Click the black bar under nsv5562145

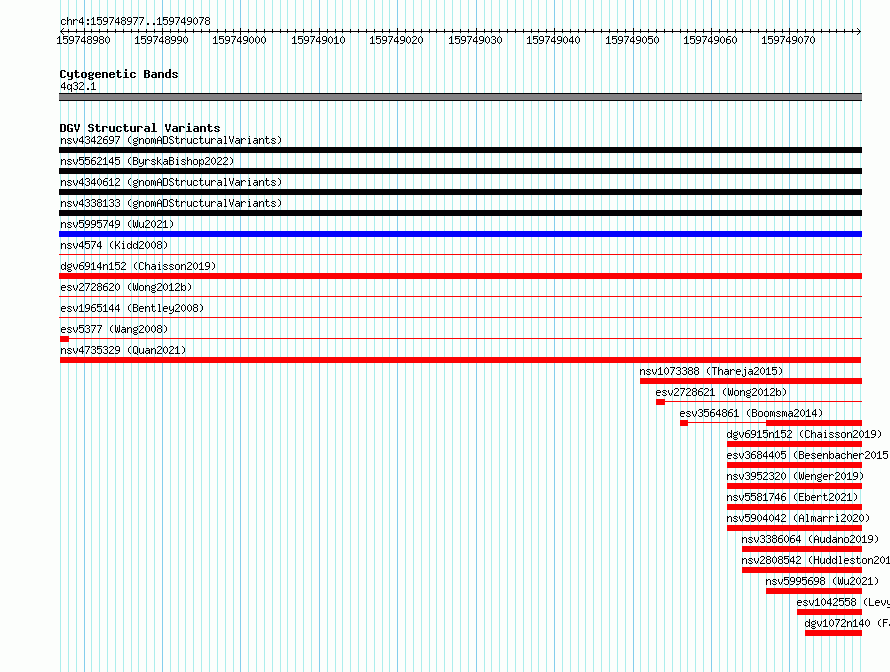(460, 171)
